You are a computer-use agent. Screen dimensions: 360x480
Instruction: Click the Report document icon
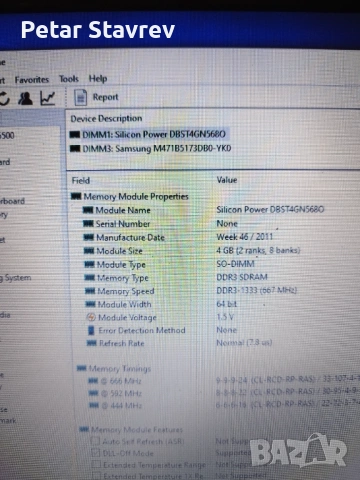pos(80,98)
